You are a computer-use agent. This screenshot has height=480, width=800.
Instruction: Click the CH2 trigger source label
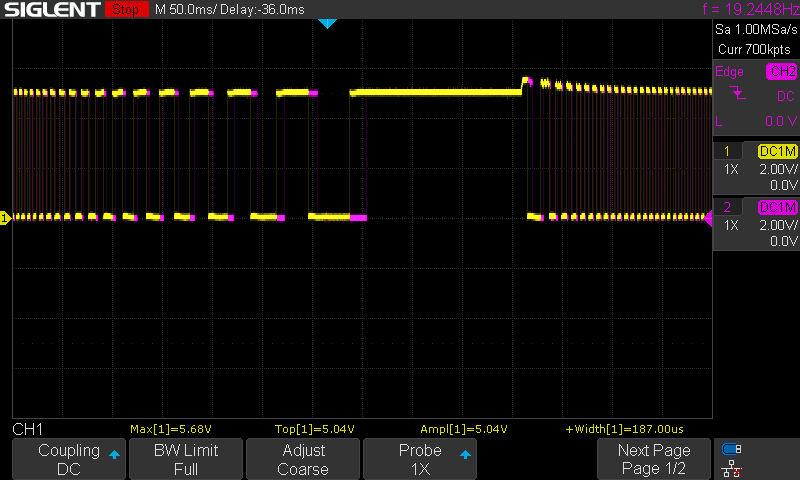coord(781,71)
